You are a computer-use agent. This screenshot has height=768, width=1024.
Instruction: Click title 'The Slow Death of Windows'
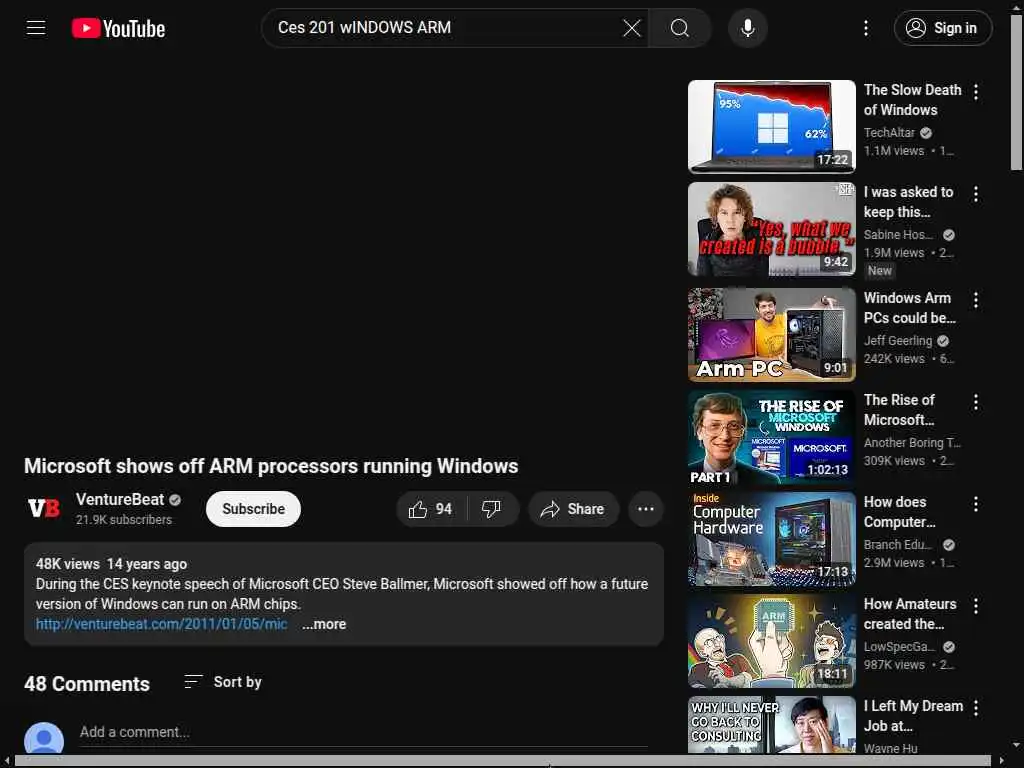click(x=912, y=100)
